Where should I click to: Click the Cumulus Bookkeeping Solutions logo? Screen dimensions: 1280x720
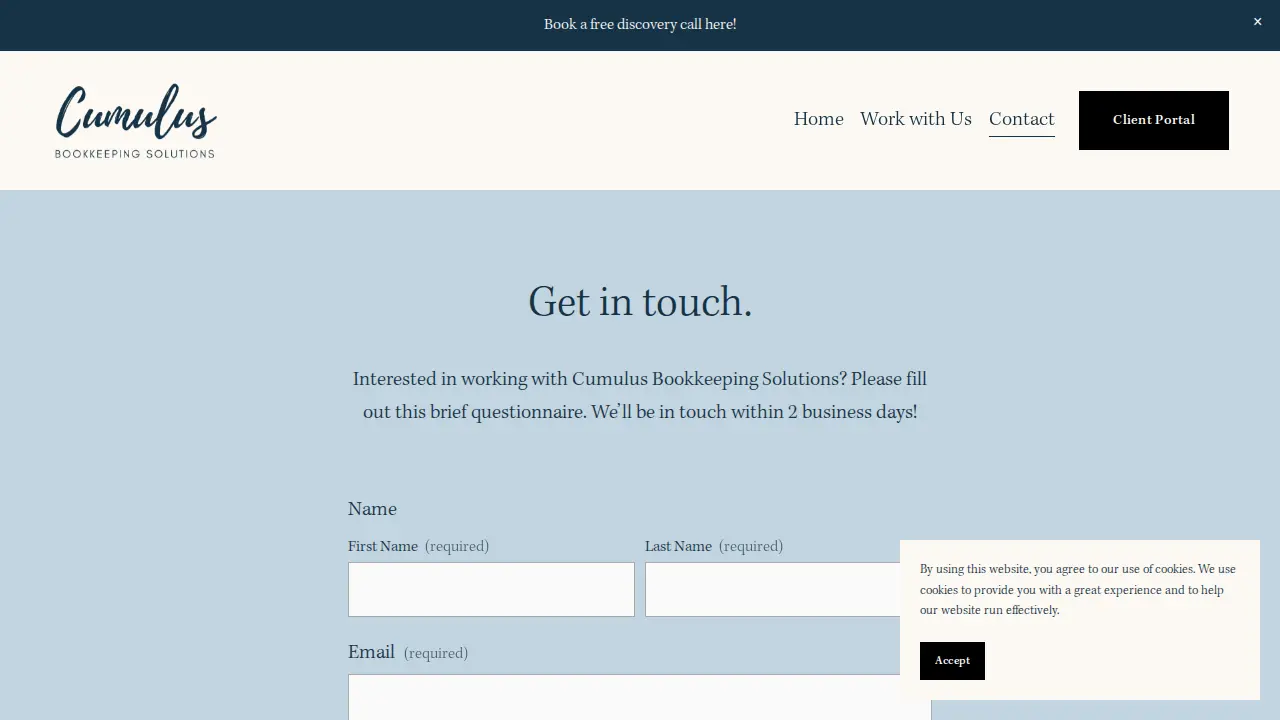[136, 121]
